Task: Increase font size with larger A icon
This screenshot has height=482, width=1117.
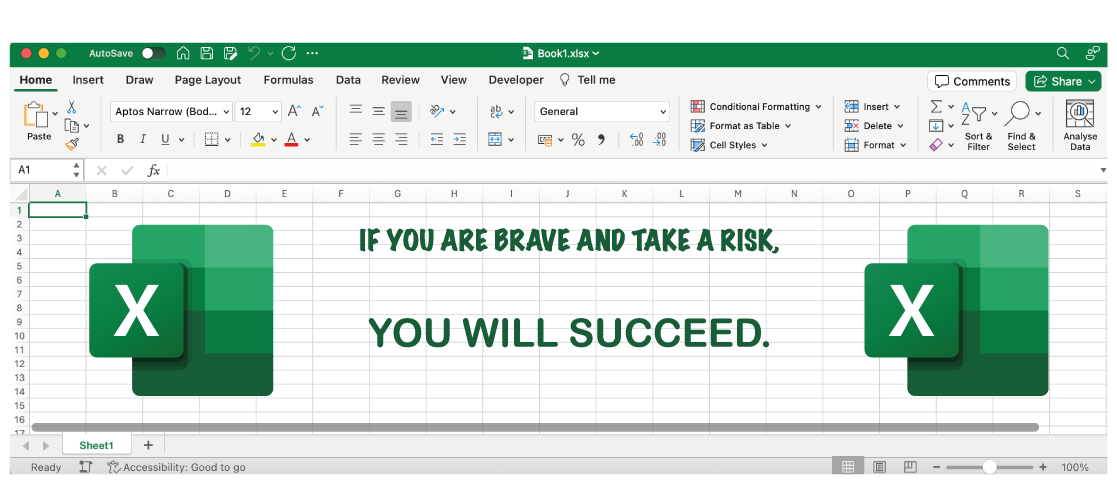Action: coord(294,111)
